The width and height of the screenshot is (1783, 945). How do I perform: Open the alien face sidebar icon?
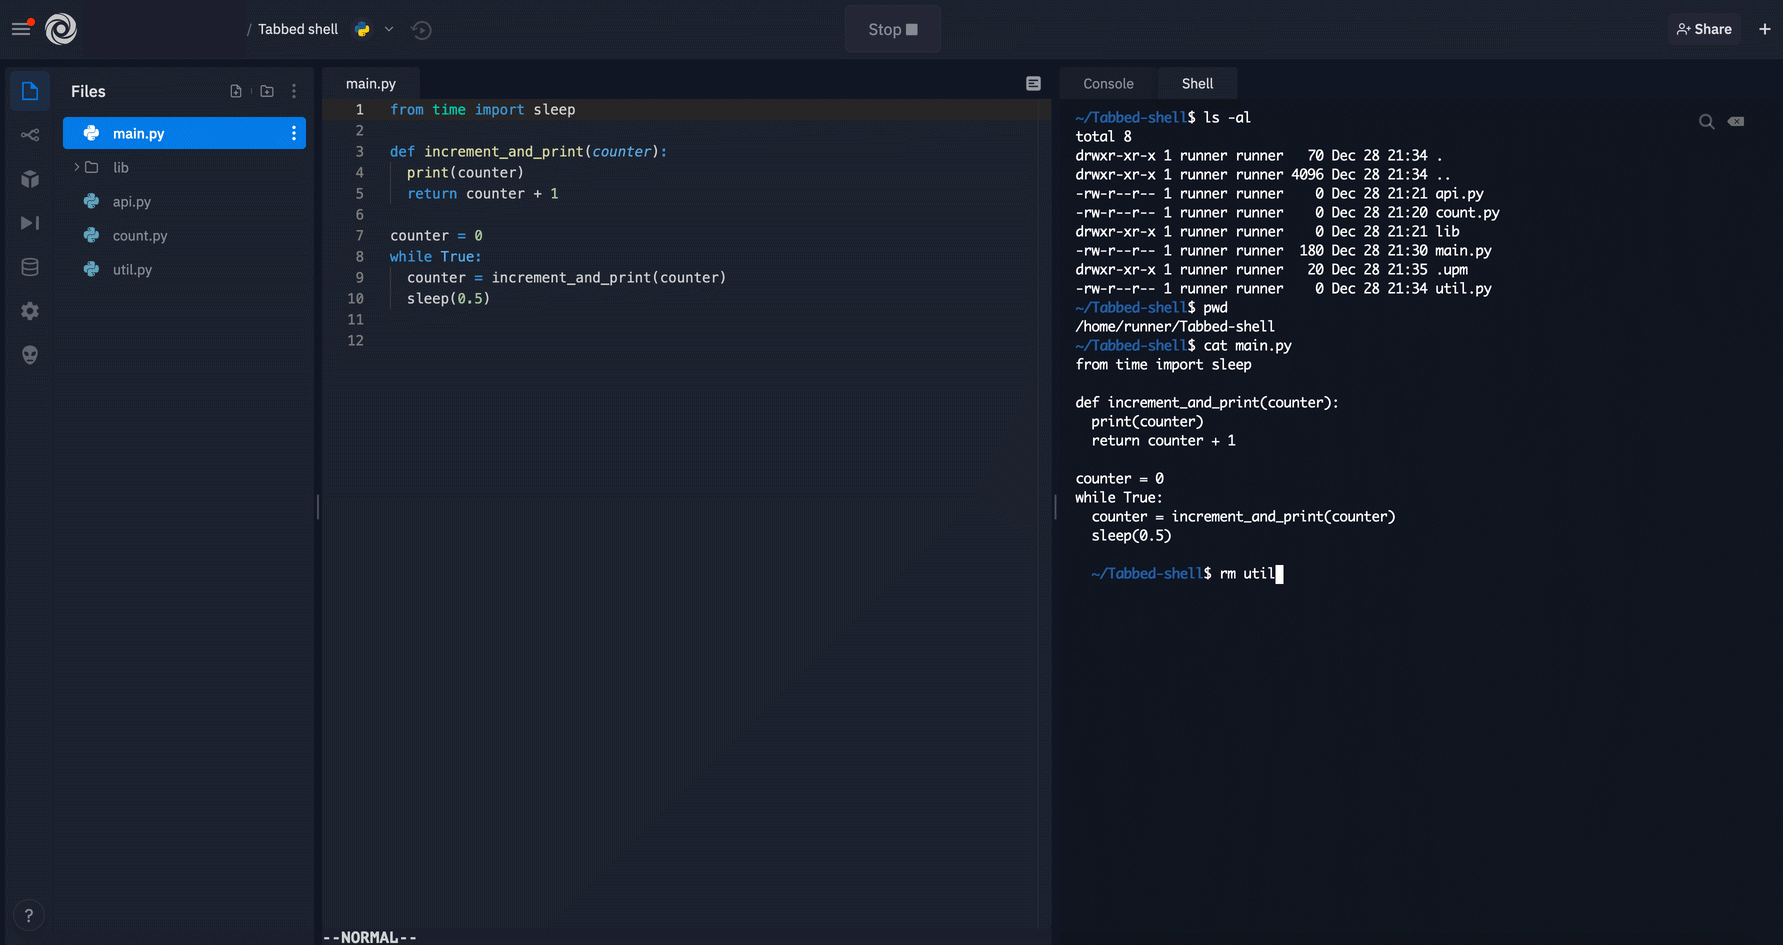[x=30, y=355]
